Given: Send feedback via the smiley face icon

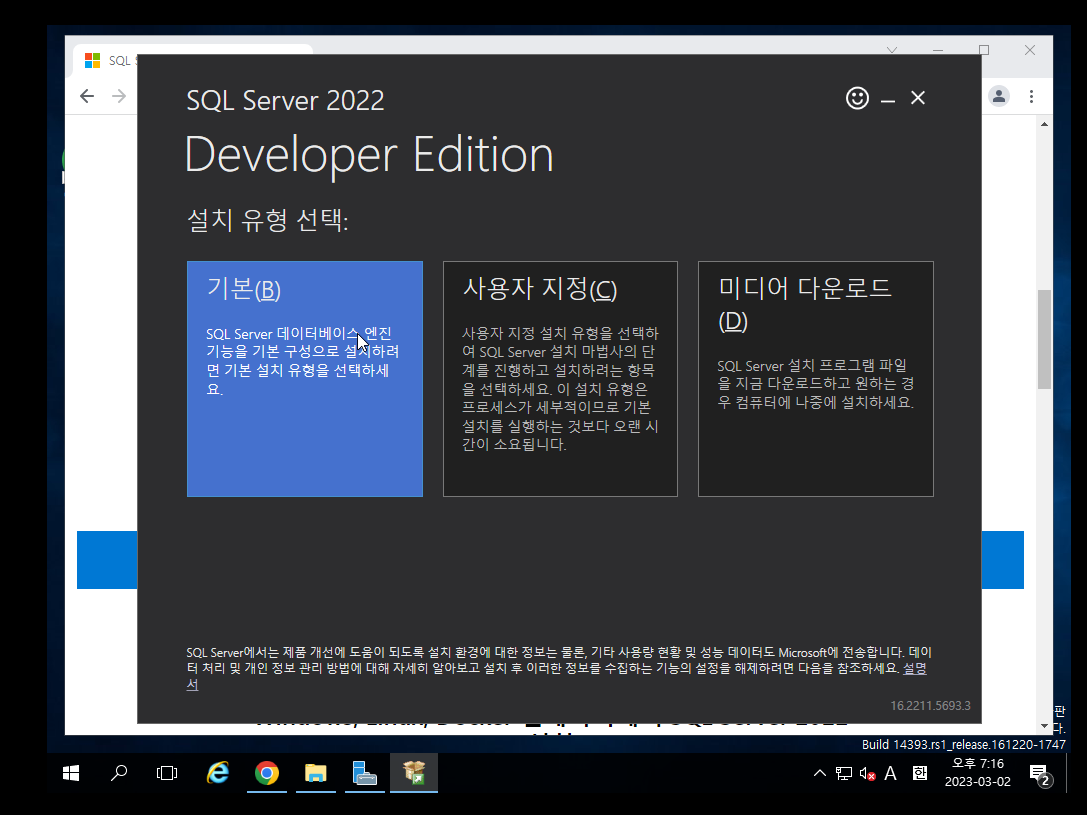Looking at the screenshot, I should (x=858, y=98).
